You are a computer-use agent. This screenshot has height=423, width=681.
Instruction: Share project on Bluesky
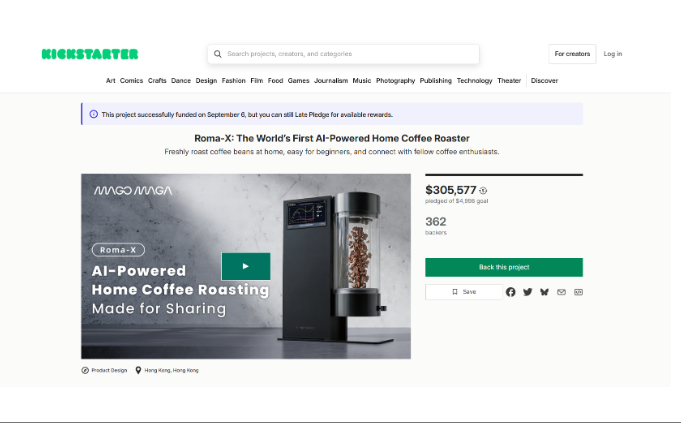click(544, 292)
